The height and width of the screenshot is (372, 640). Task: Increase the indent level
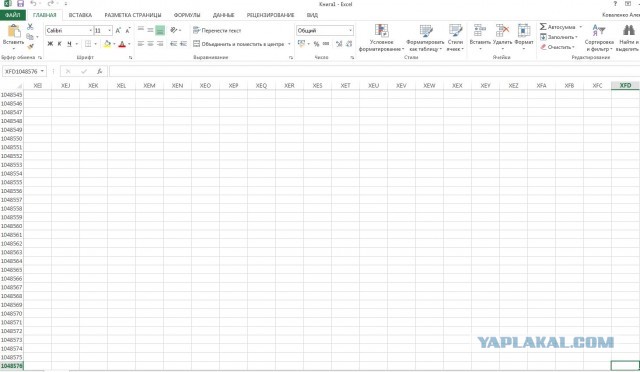click(x=183, y=44)
